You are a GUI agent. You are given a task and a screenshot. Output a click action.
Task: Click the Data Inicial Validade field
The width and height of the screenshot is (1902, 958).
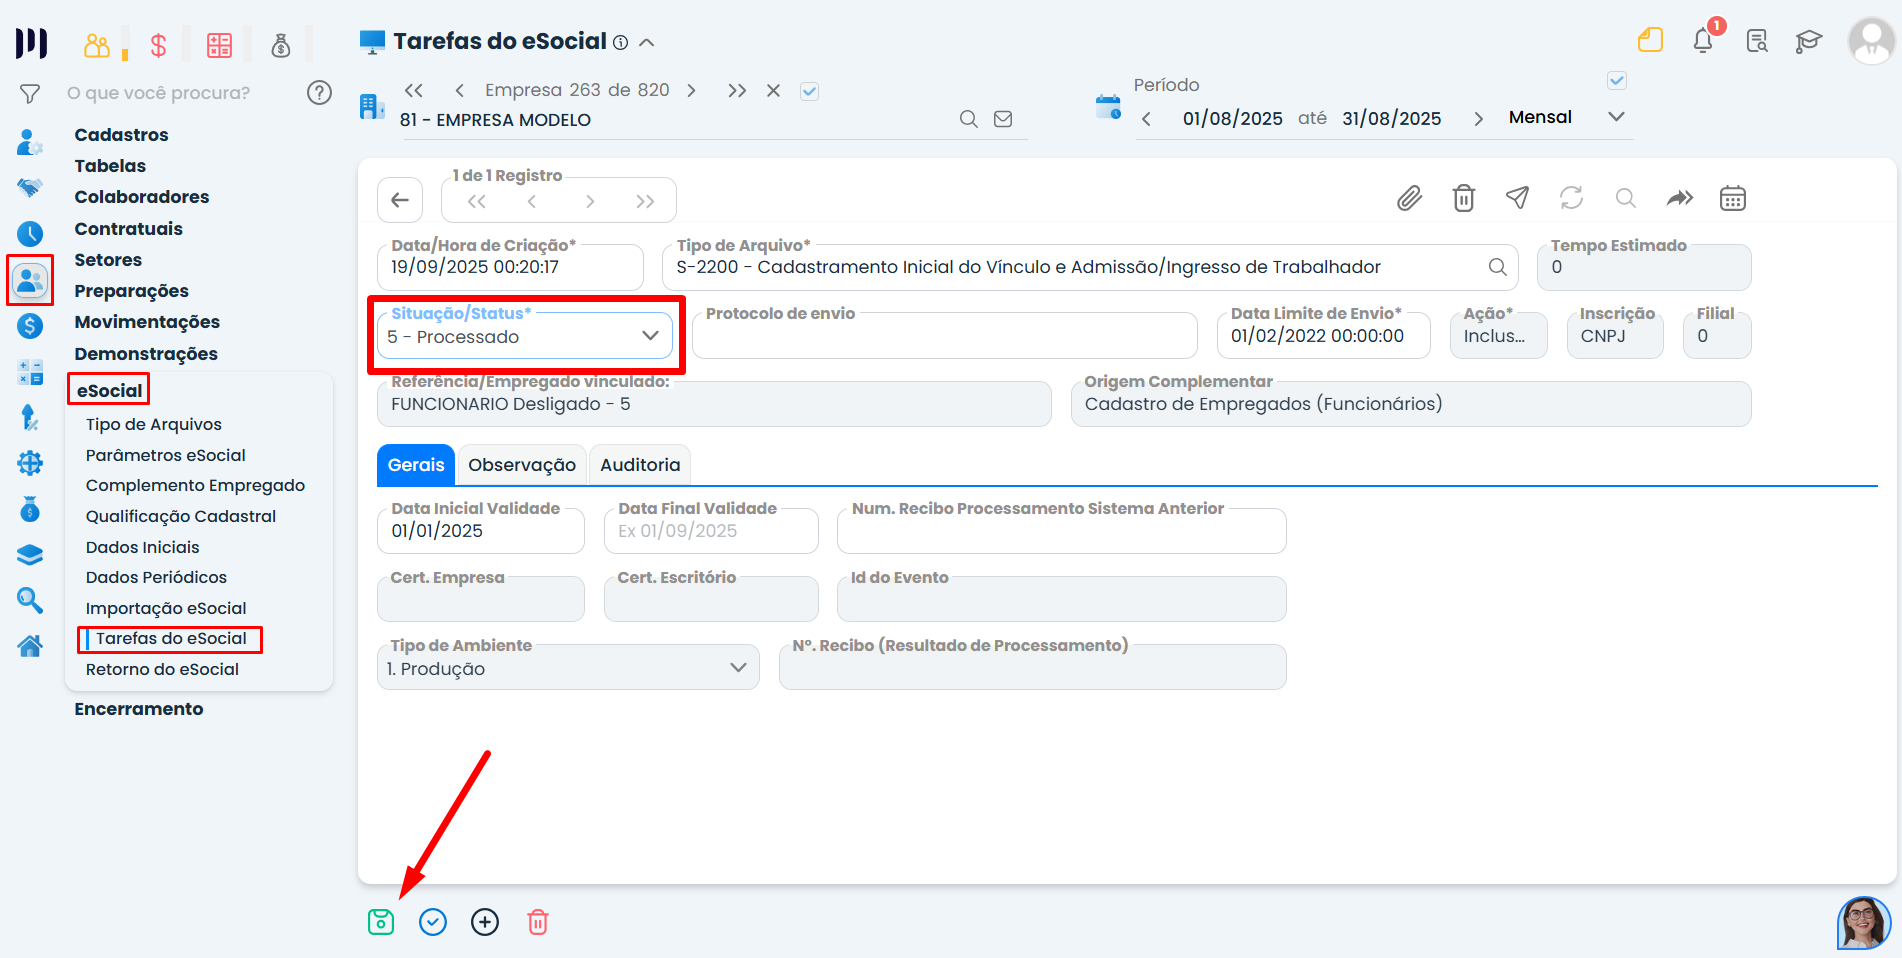click(481, 531)
